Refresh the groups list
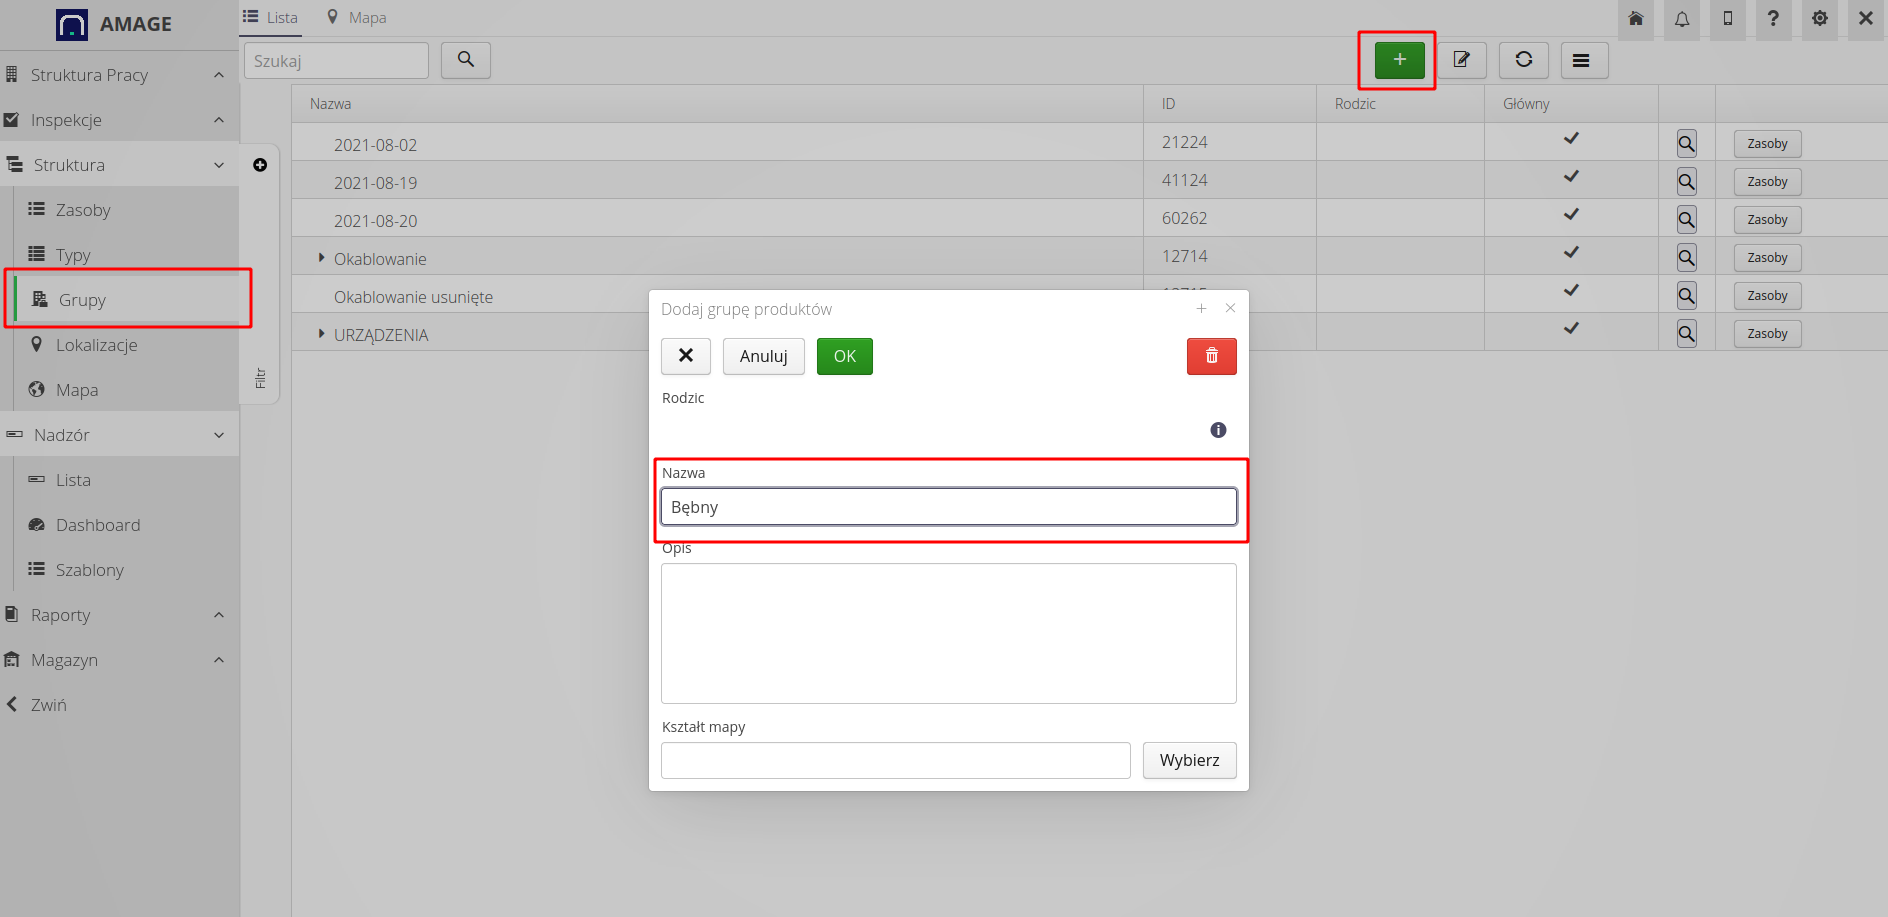 coord(1523,60)
